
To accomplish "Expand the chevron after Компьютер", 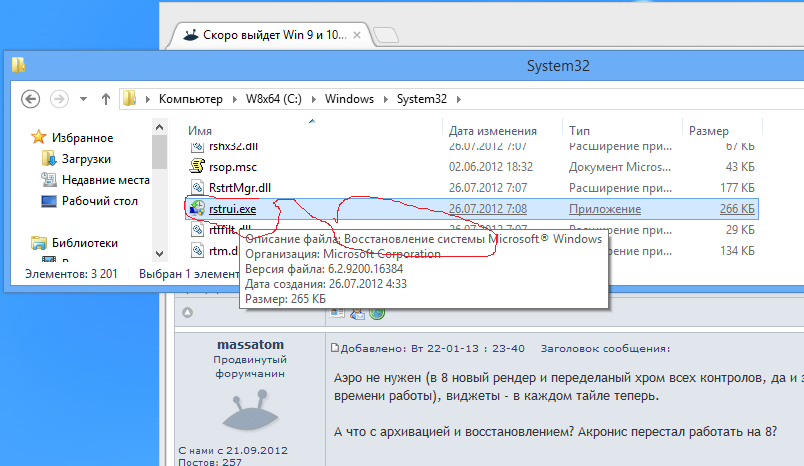I will coord(234,99).
